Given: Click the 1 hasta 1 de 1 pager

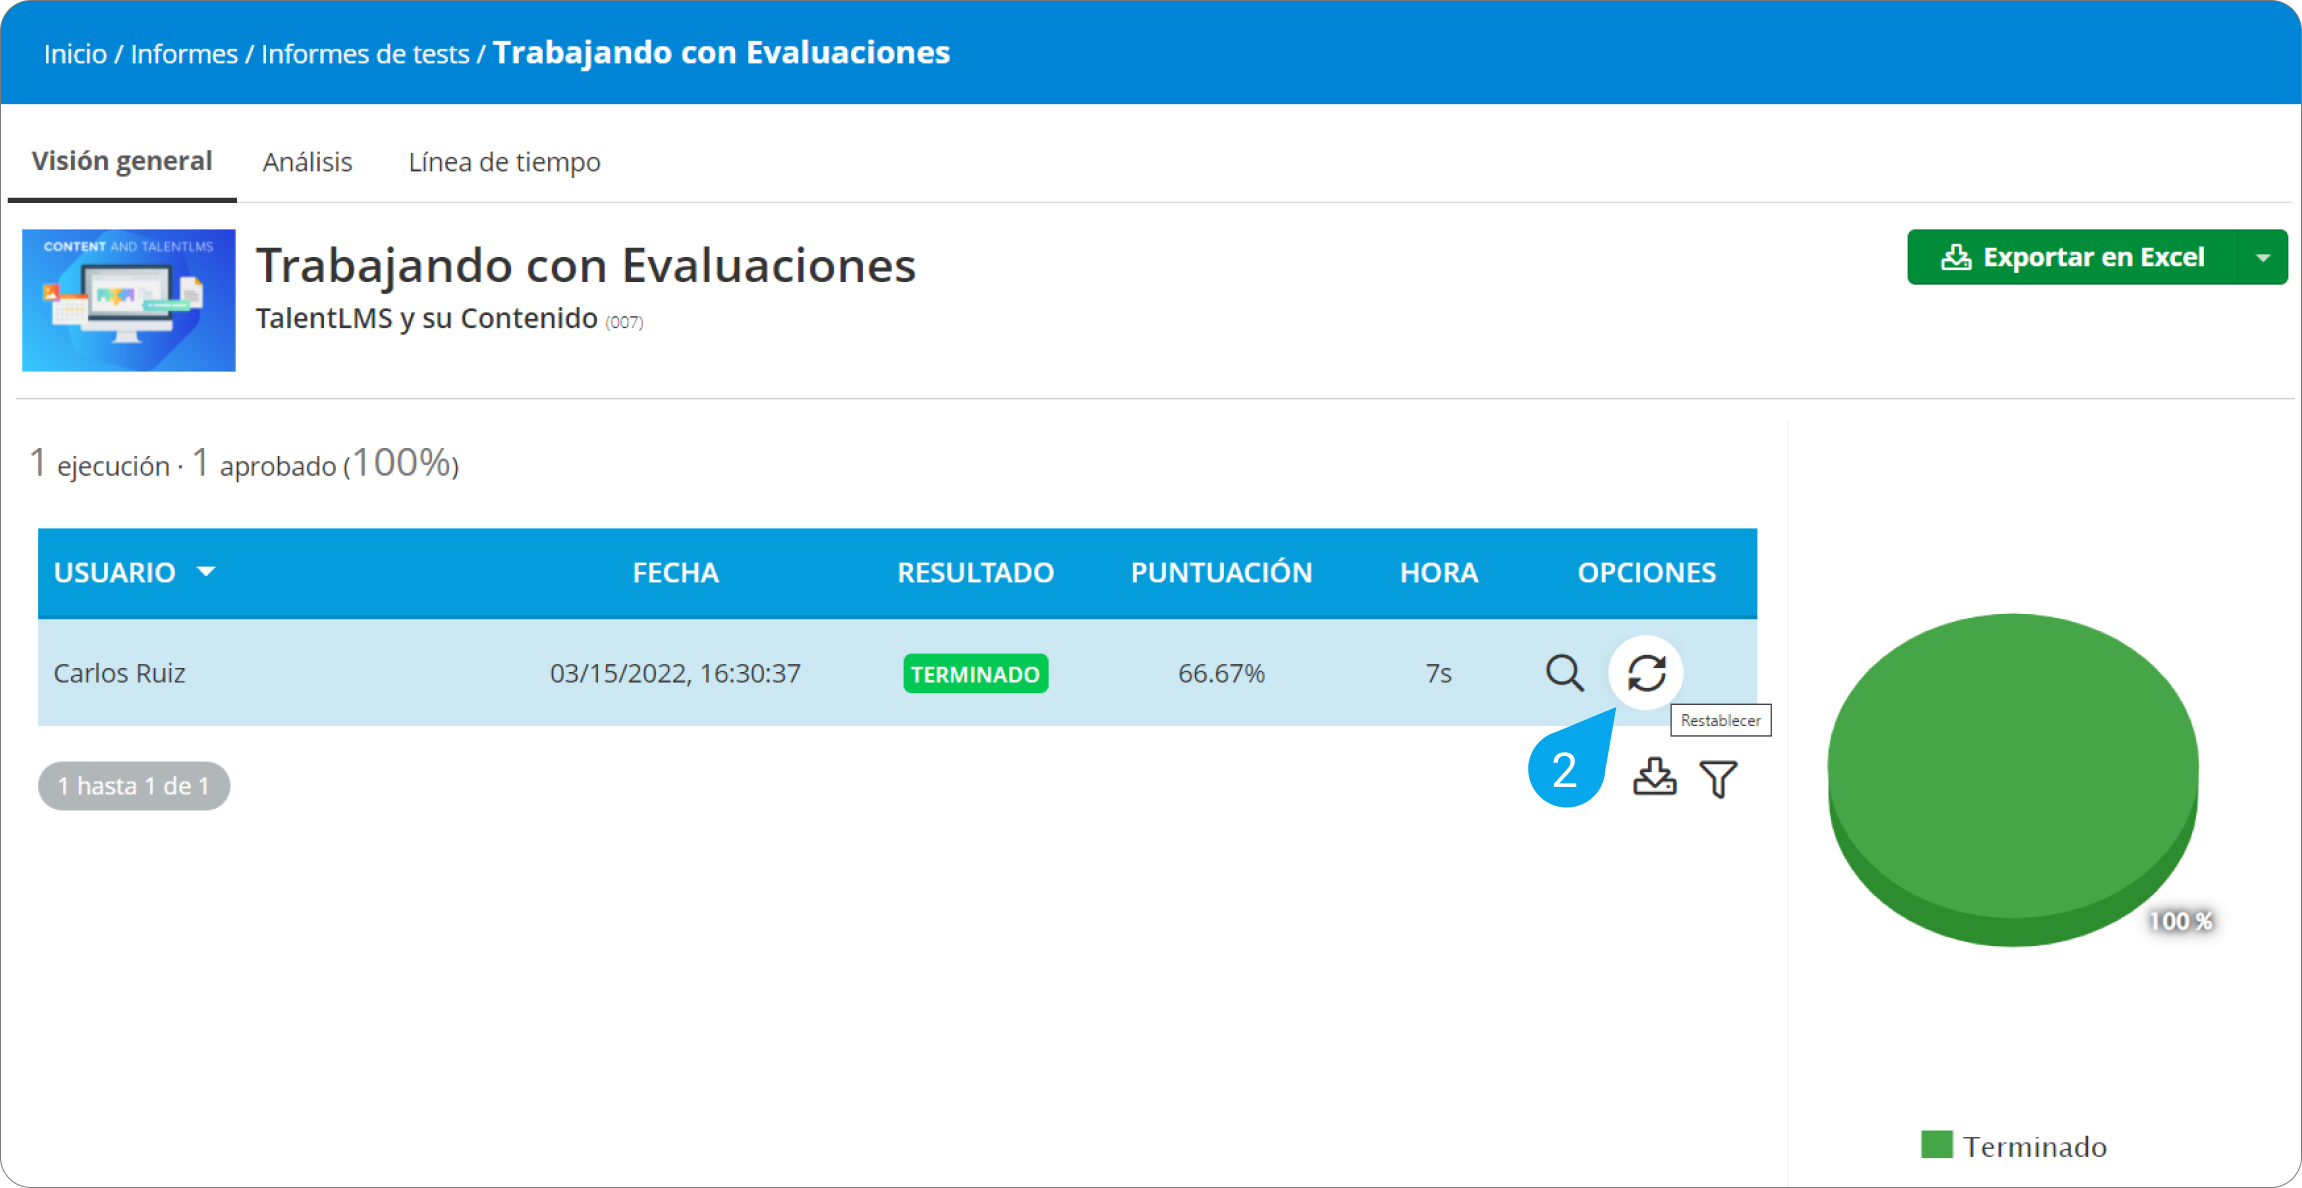Looking at the screenshot, I should click(134, 786).
